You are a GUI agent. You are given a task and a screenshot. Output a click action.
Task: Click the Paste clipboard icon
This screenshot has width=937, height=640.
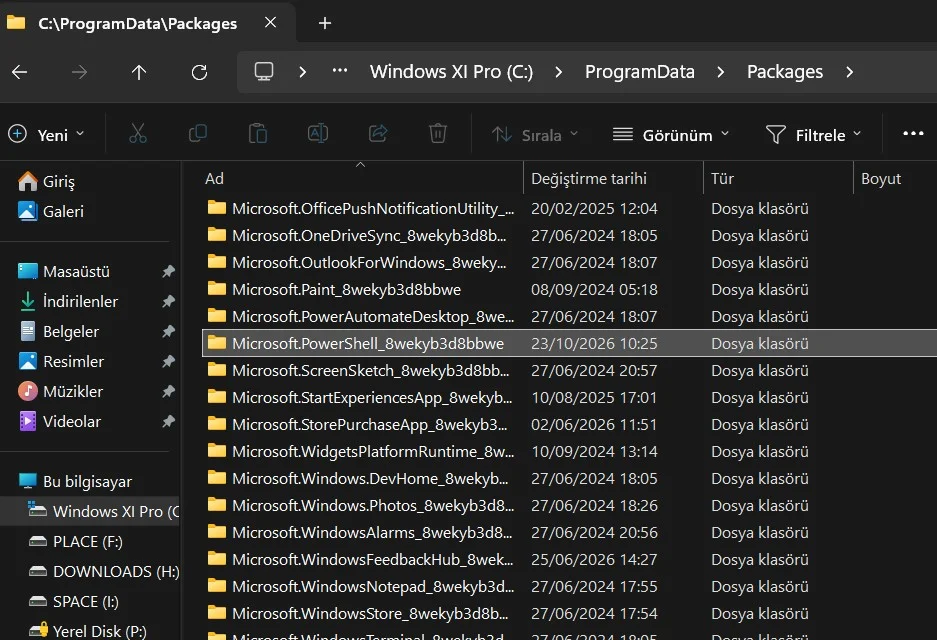coord(258,134)
